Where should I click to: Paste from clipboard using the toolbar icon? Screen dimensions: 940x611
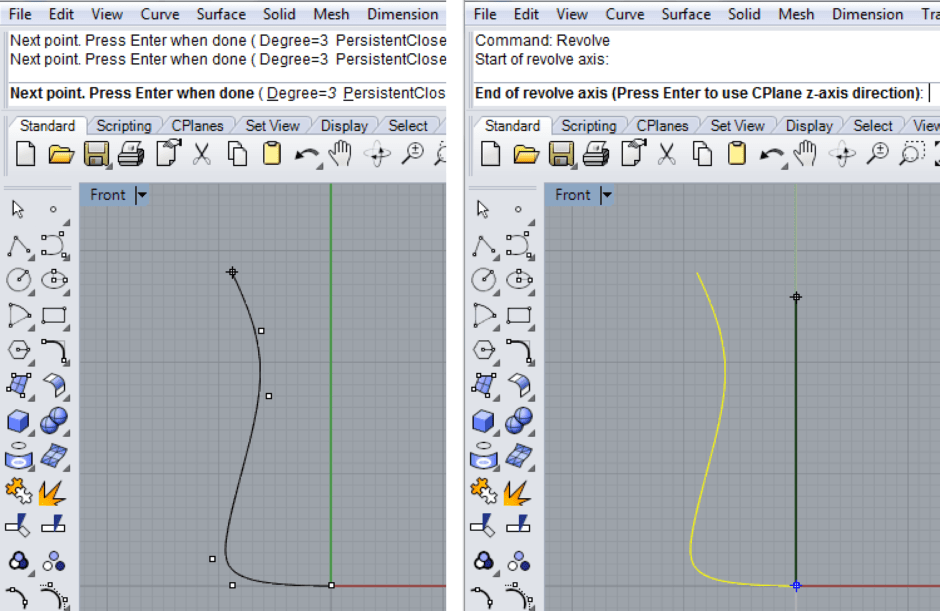(x=270, y=152)
